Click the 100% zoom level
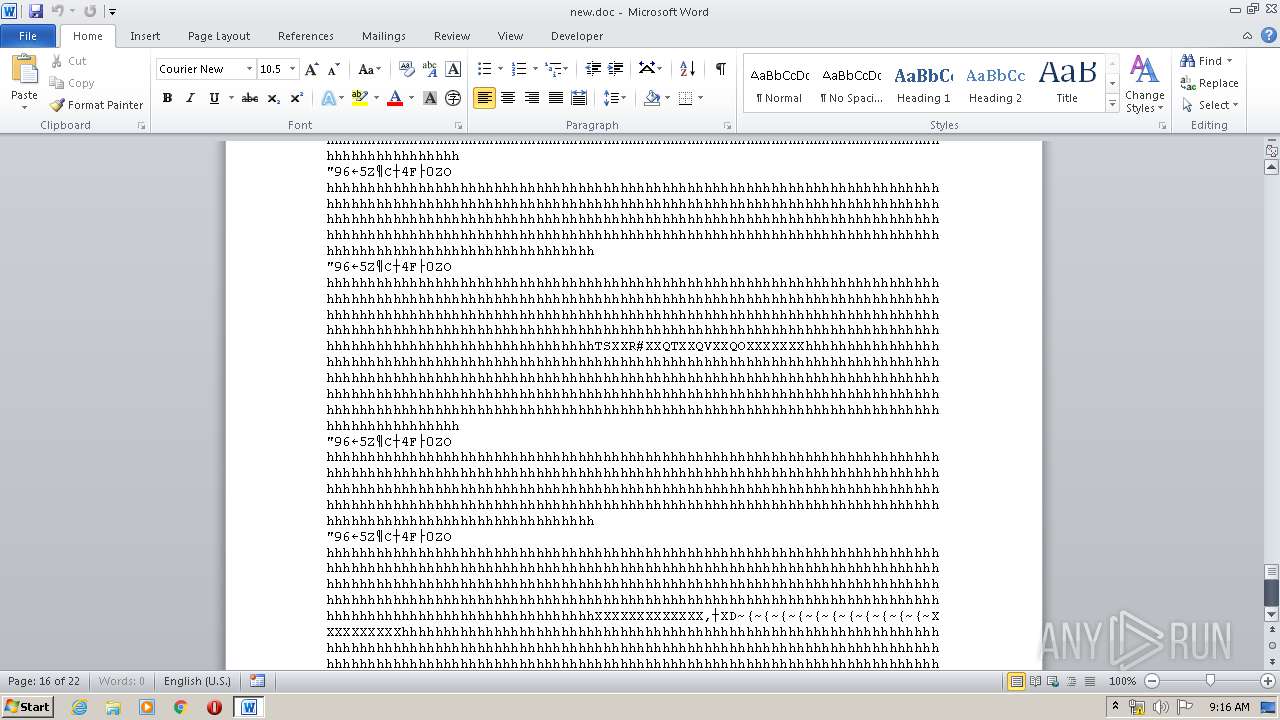 pyautogui.click(x=1122, y=681)
